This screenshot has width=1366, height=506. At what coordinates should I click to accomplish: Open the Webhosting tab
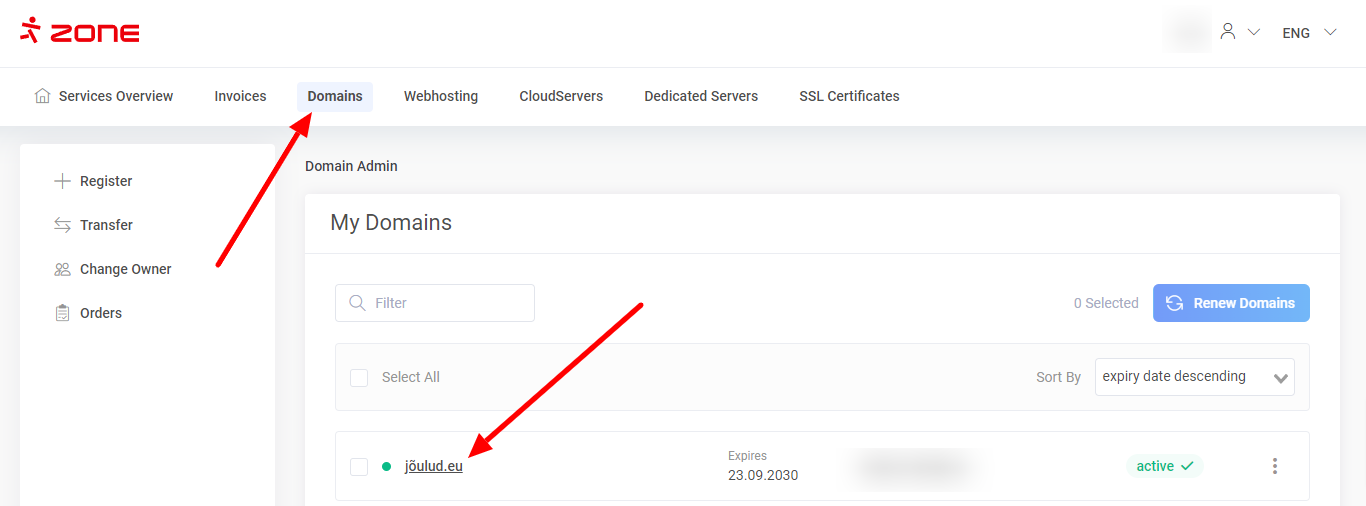point(441,96)
